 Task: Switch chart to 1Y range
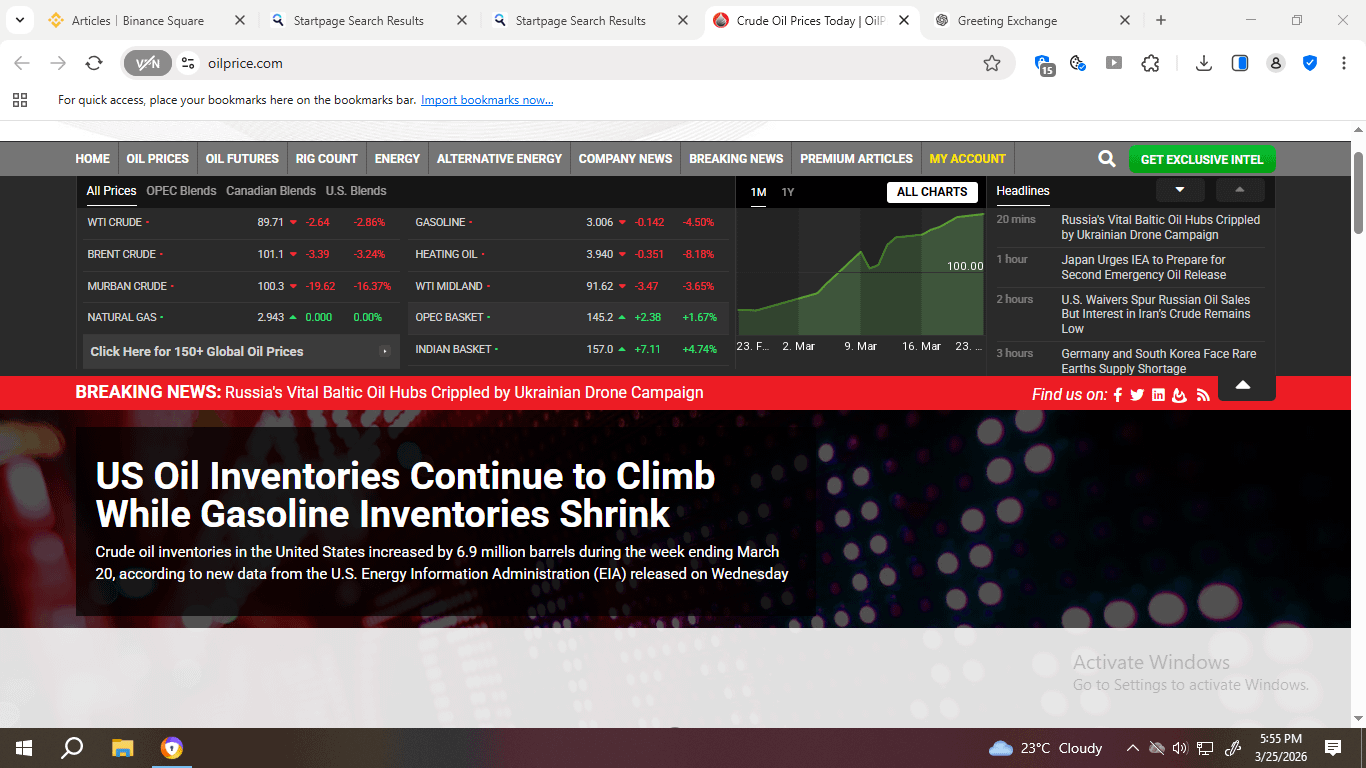[x=788, y=192]
